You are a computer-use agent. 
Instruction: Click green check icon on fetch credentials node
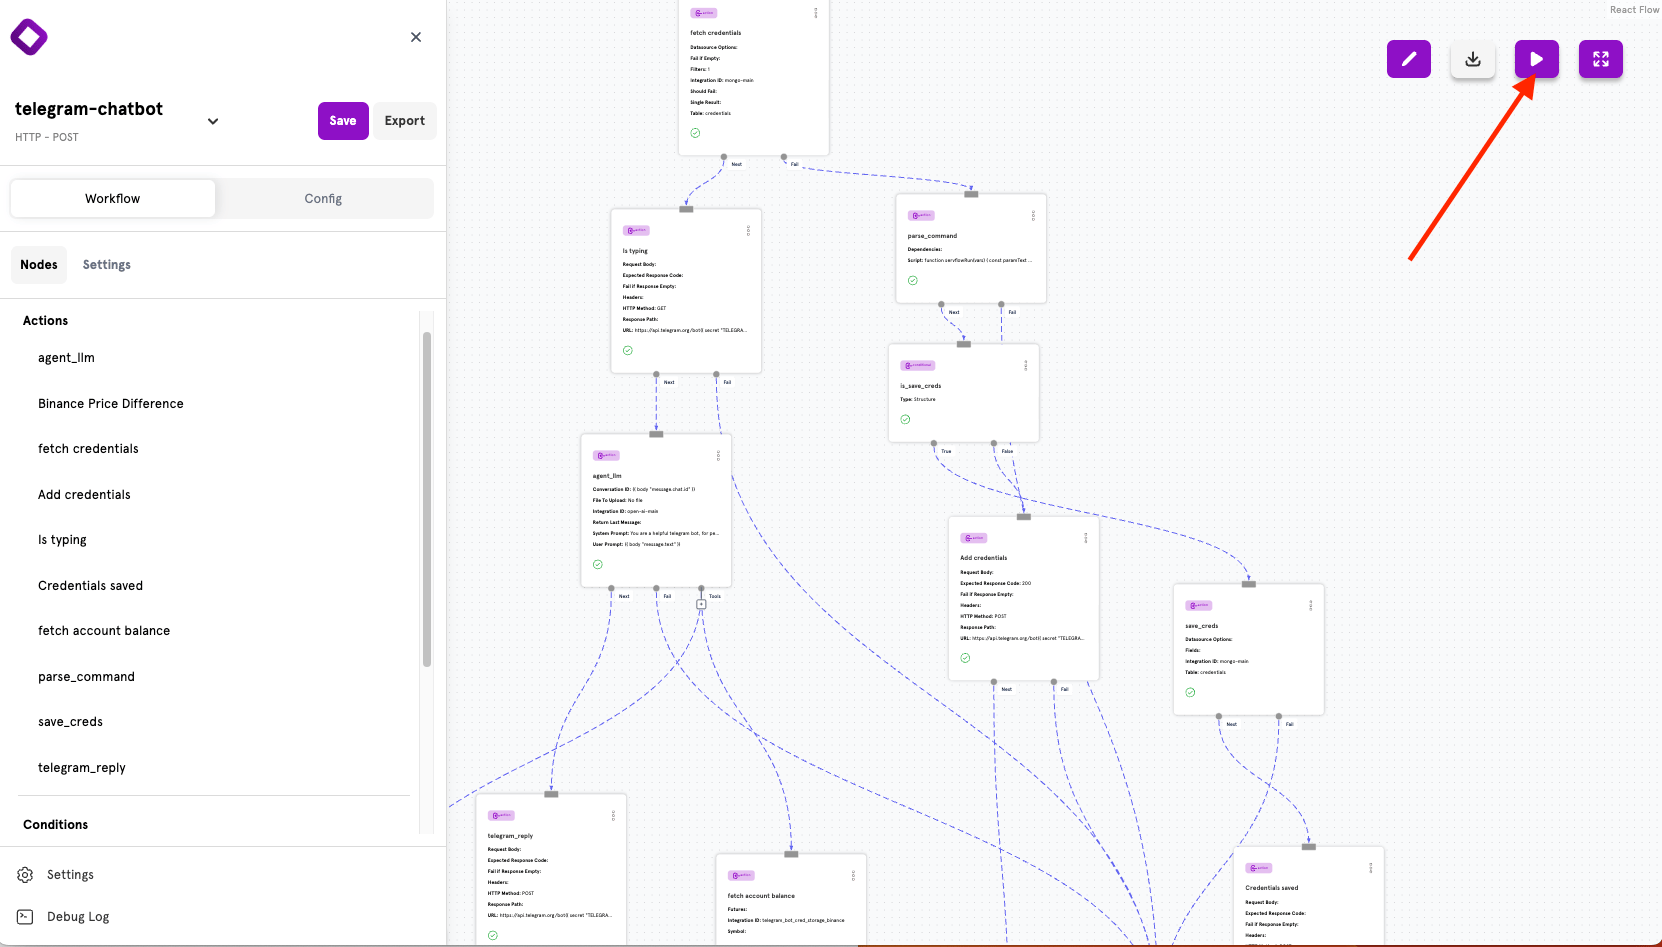coord(695,133)
